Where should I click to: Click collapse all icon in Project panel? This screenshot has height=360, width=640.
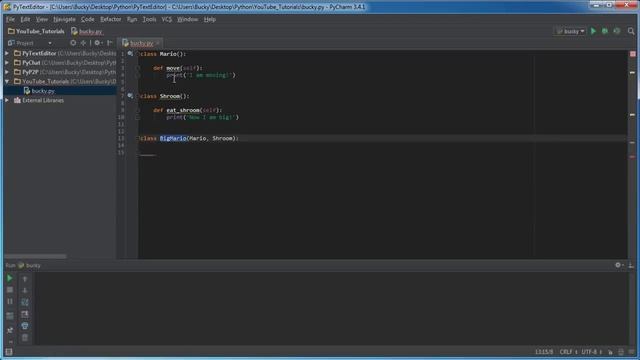point(83,43)
